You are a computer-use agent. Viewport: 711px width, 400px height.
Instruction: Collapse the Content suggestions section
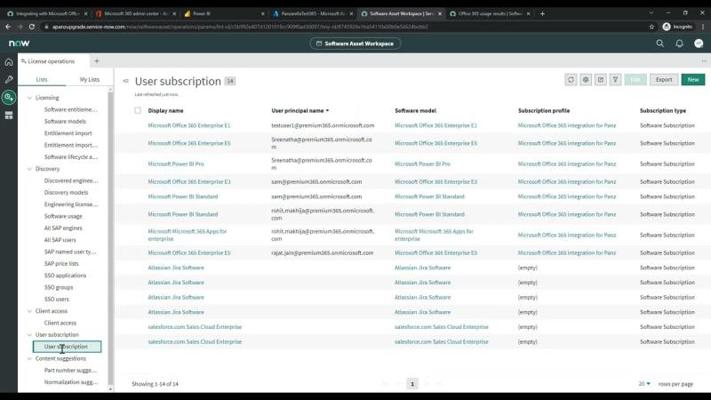coord(29,358)
